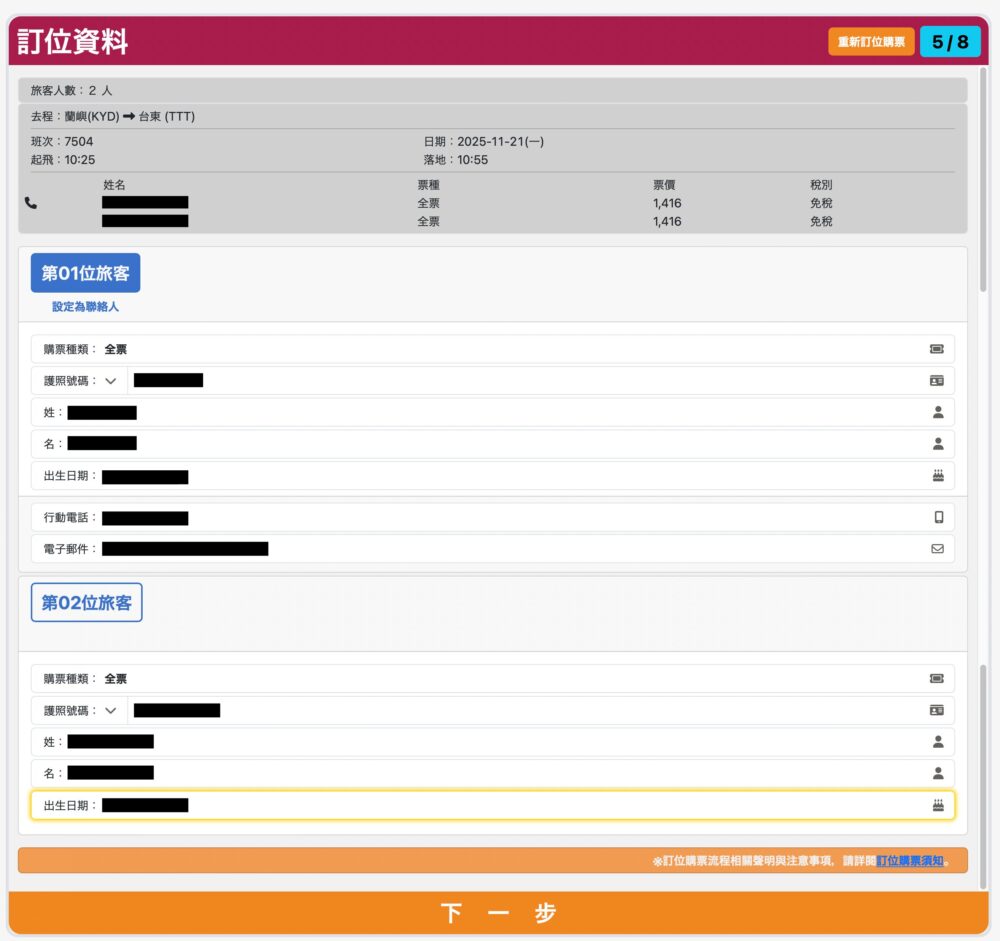Screen dimensions: 1000x941
Task: Click the person icon next to passenger 1 given name
Action: coord(936,443)
